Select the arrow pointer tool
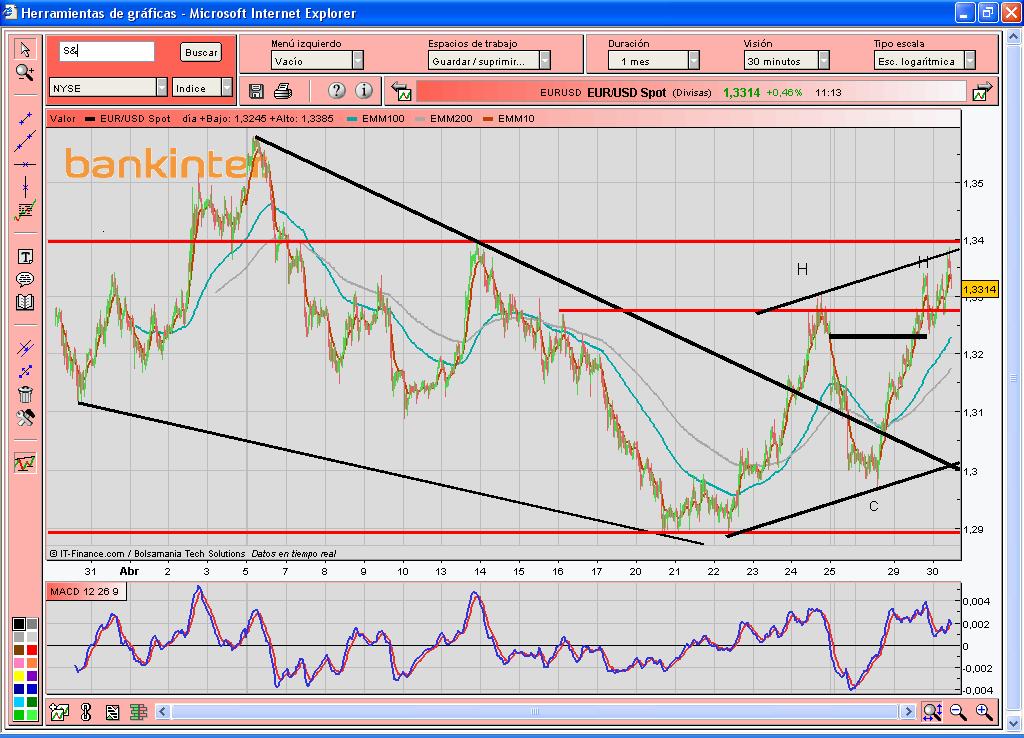 click(25, 49)
